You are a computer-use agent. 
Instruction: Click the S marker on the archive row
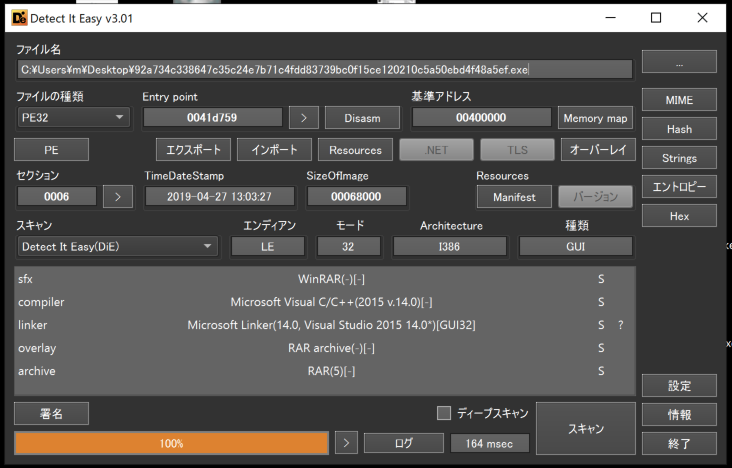coord(601,371)
